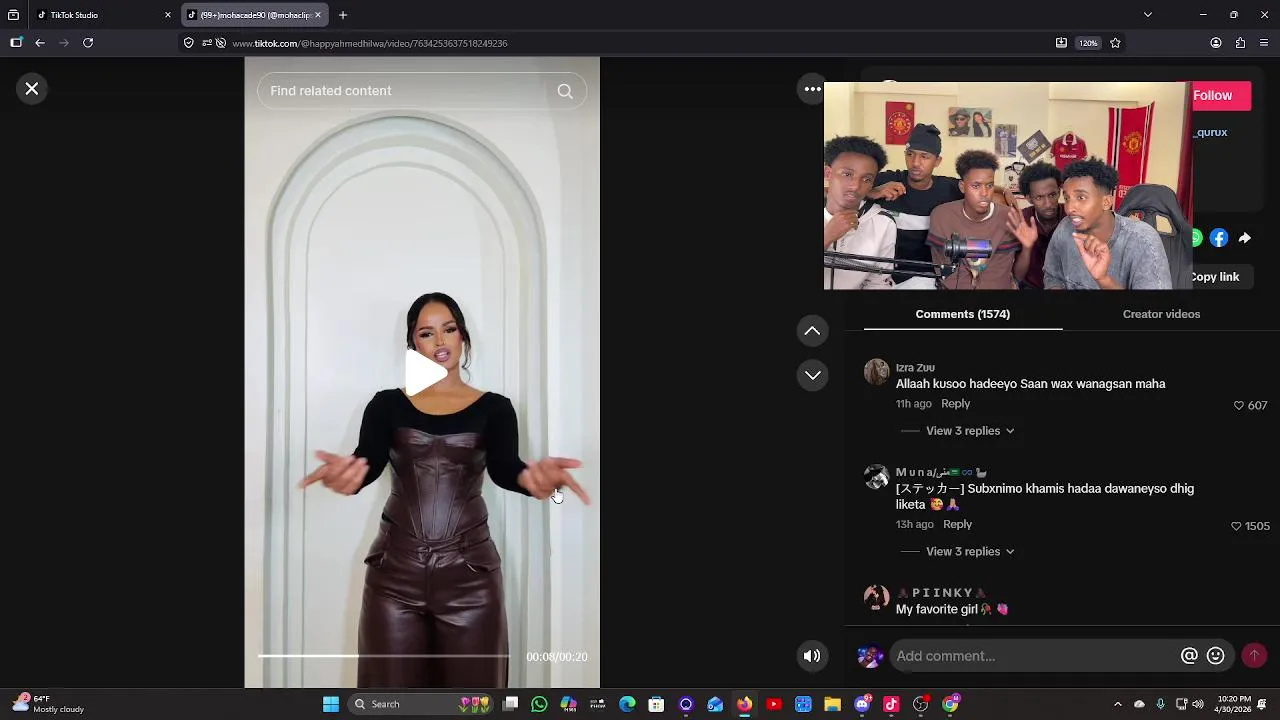The height and width of the screenshot is (720, 1280).
Task: Open a new browser tab with the plus icon
Action: (343, 15)
